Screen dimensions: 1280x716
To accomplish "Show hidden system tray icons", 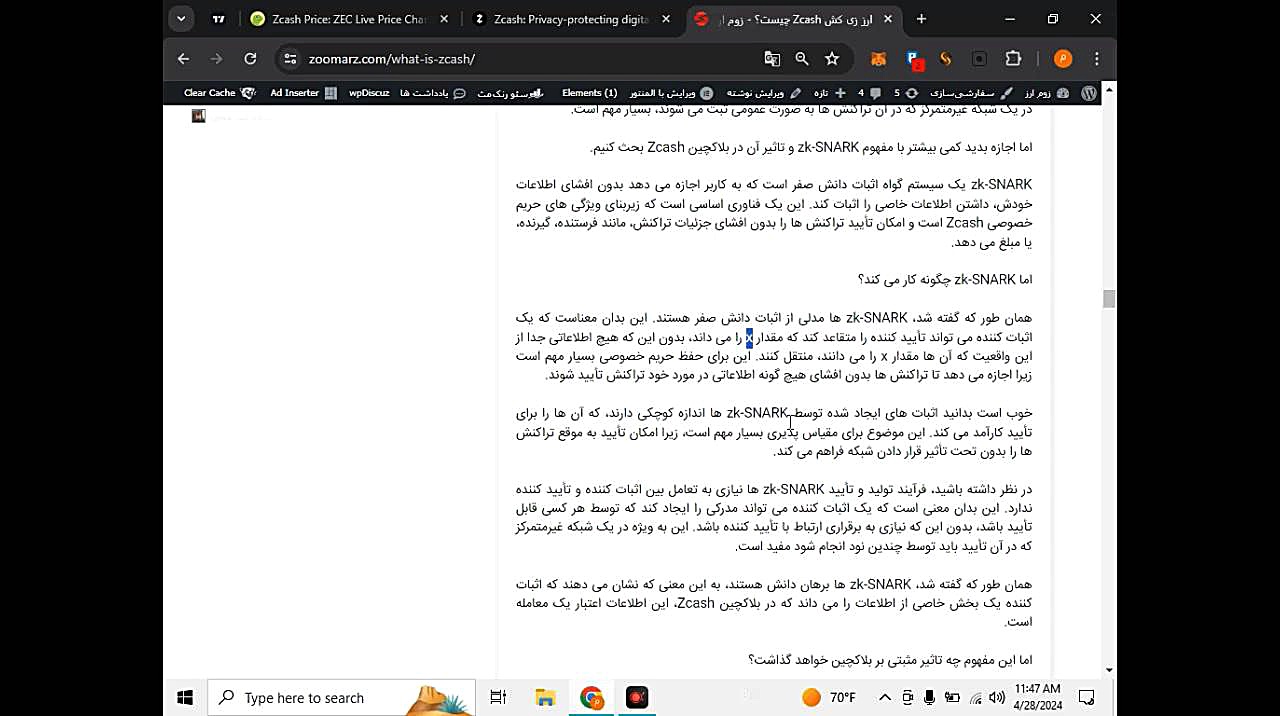I will pos(884,698).
